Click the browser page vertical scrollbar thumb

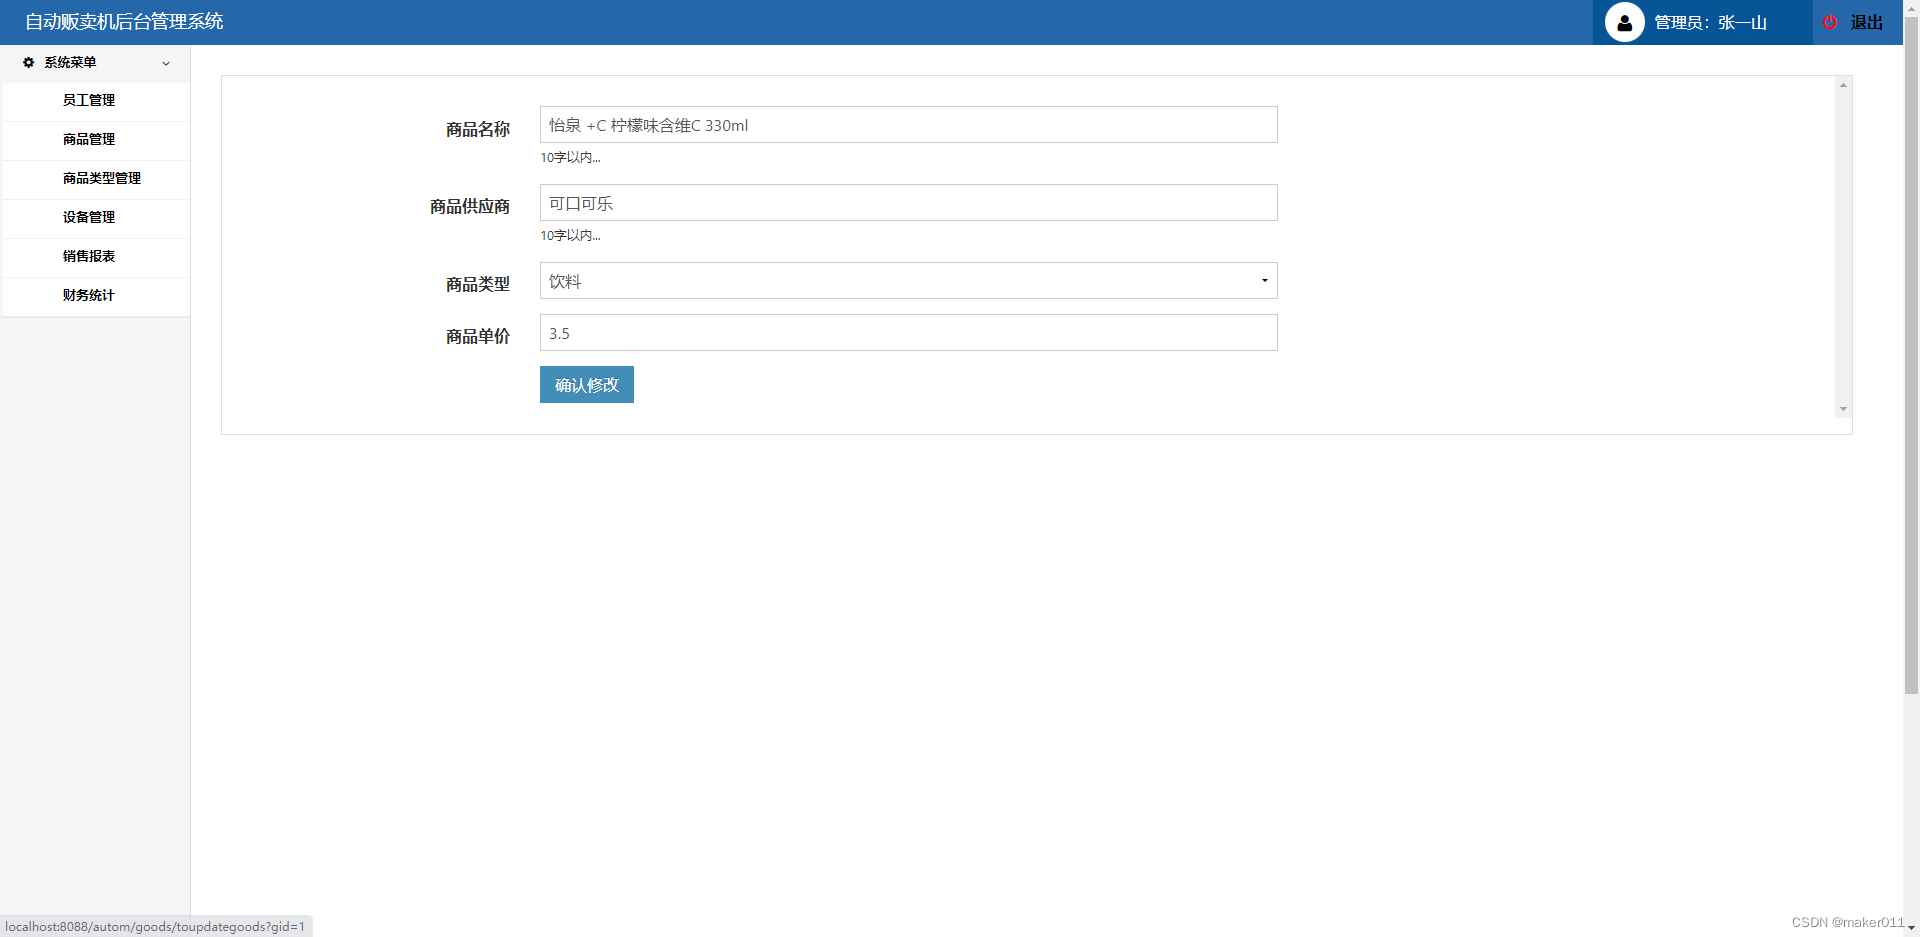click(x=1911, y=355)
